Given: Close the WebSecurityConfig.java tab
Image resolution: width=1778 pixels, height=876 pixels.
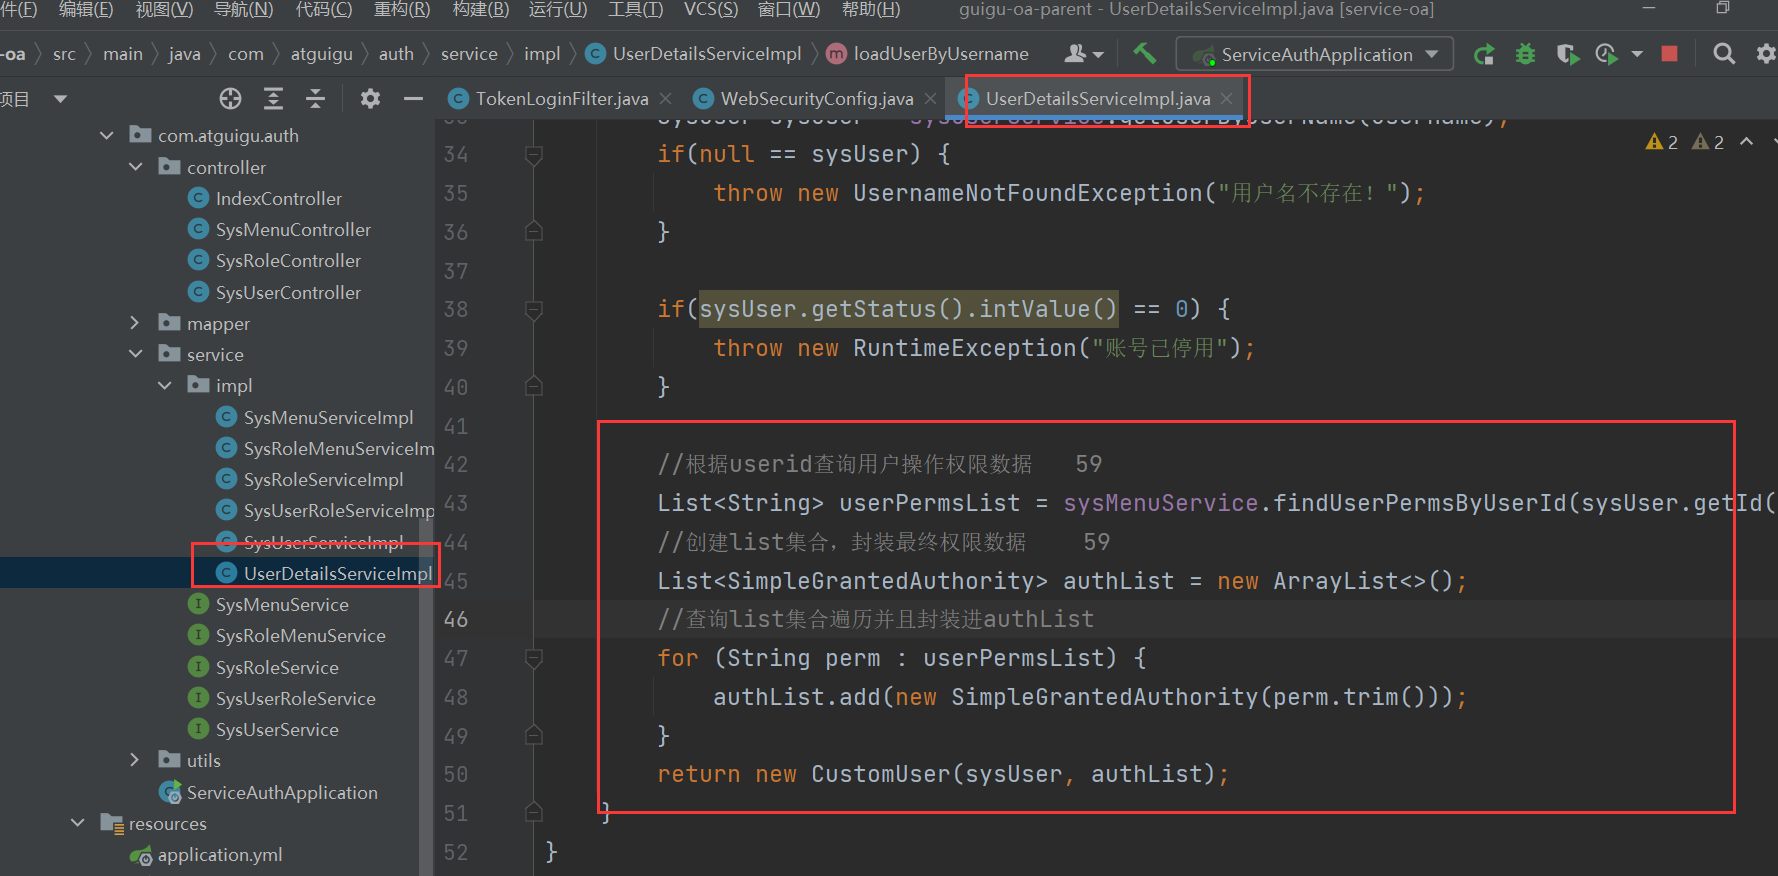Looking at the screenshot, I should 930,98.
